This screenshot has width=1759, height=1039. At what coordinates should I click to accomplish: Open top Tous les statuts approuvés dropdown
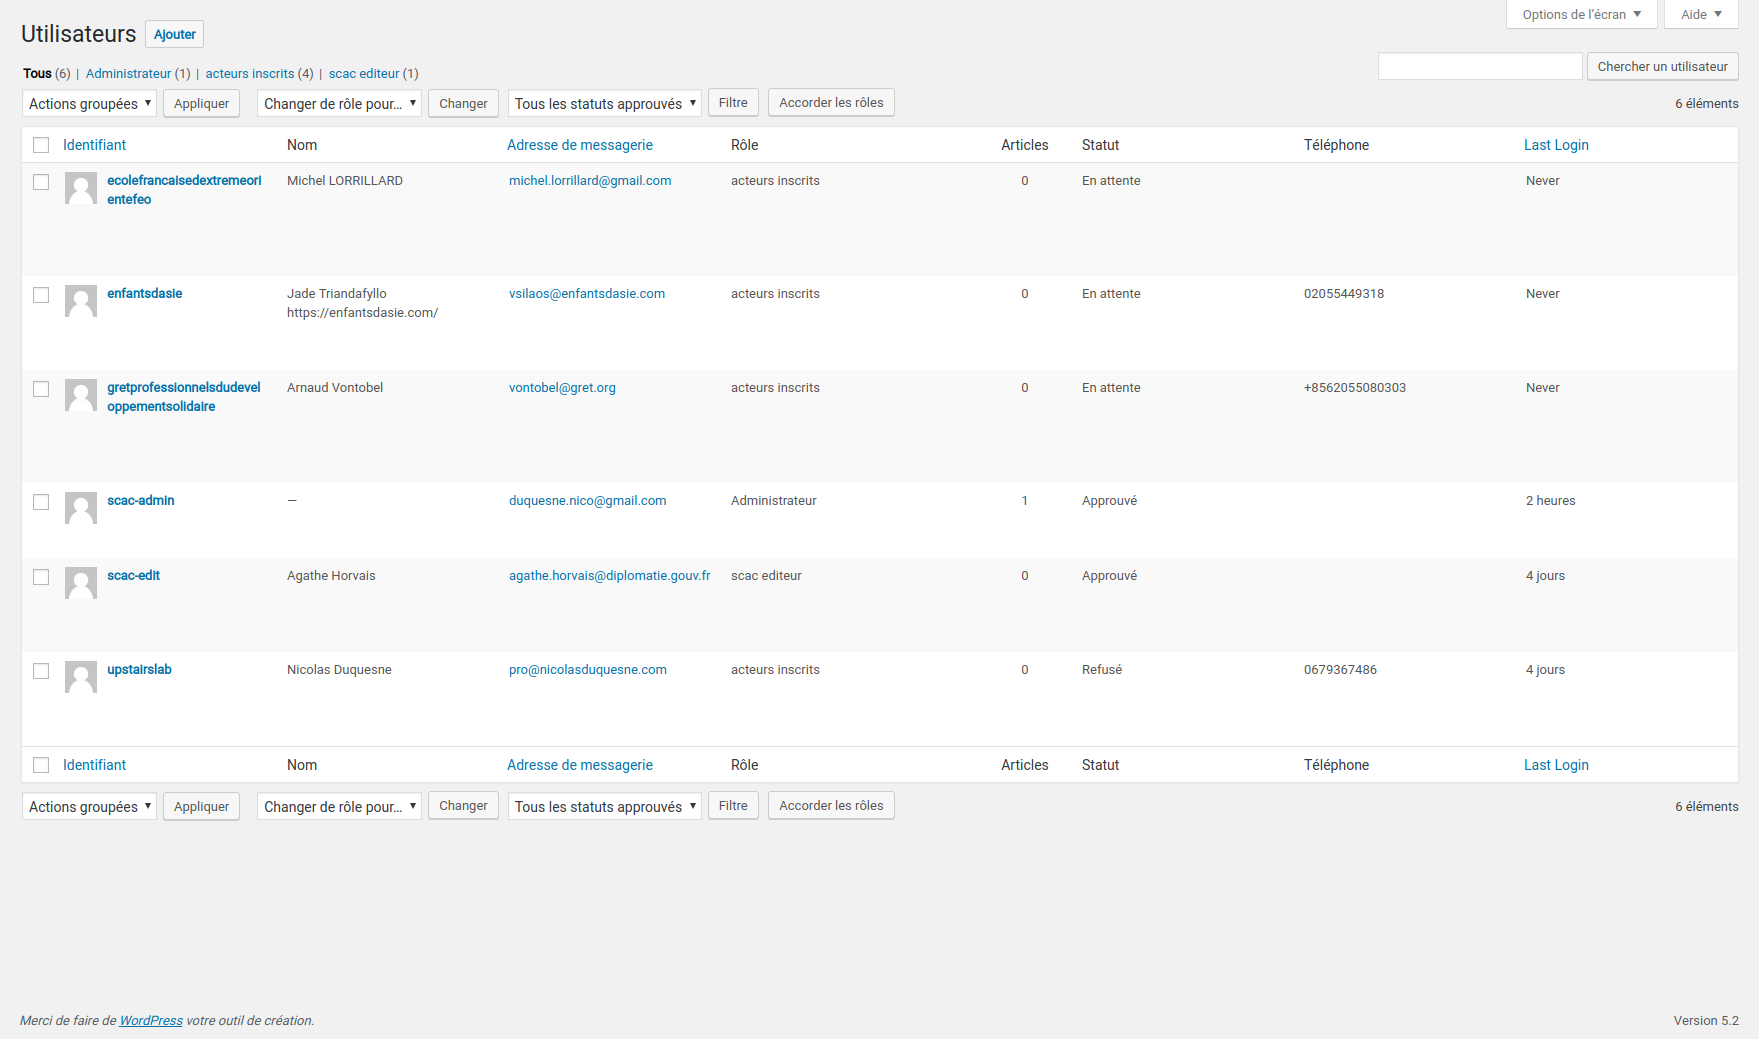[x=604, y=104]
